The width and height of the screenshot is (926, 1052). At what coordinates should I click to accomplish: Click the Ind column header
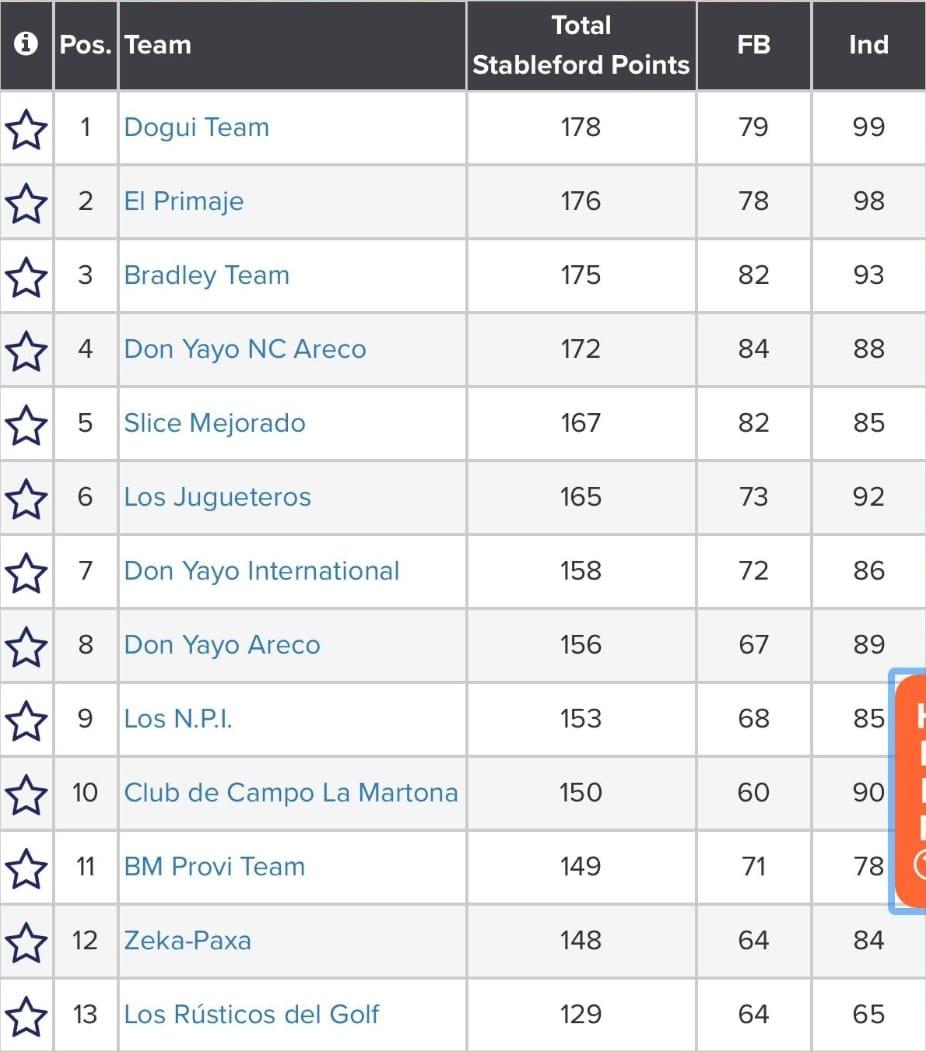point(868,45)
